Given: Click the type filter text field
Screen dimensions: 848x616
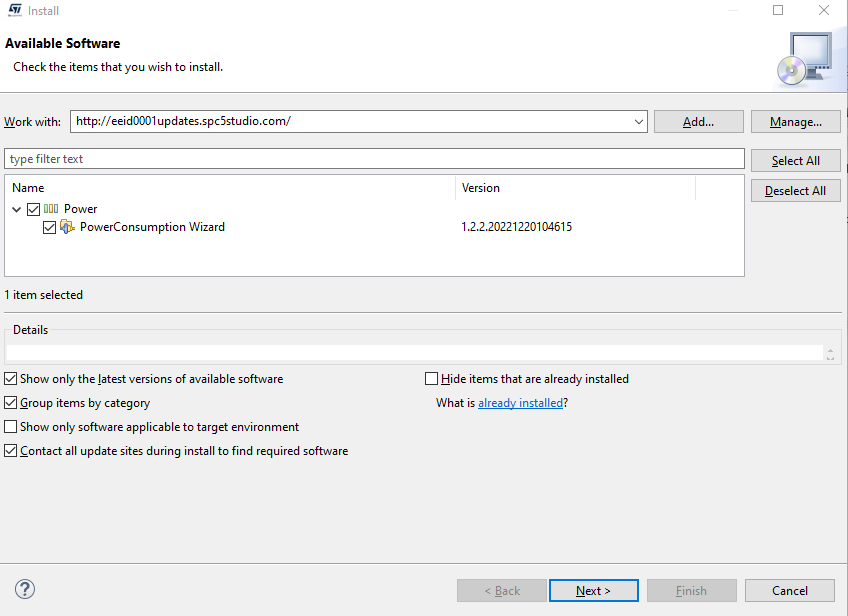Looking at the screenshot, I should click(374, 159).
